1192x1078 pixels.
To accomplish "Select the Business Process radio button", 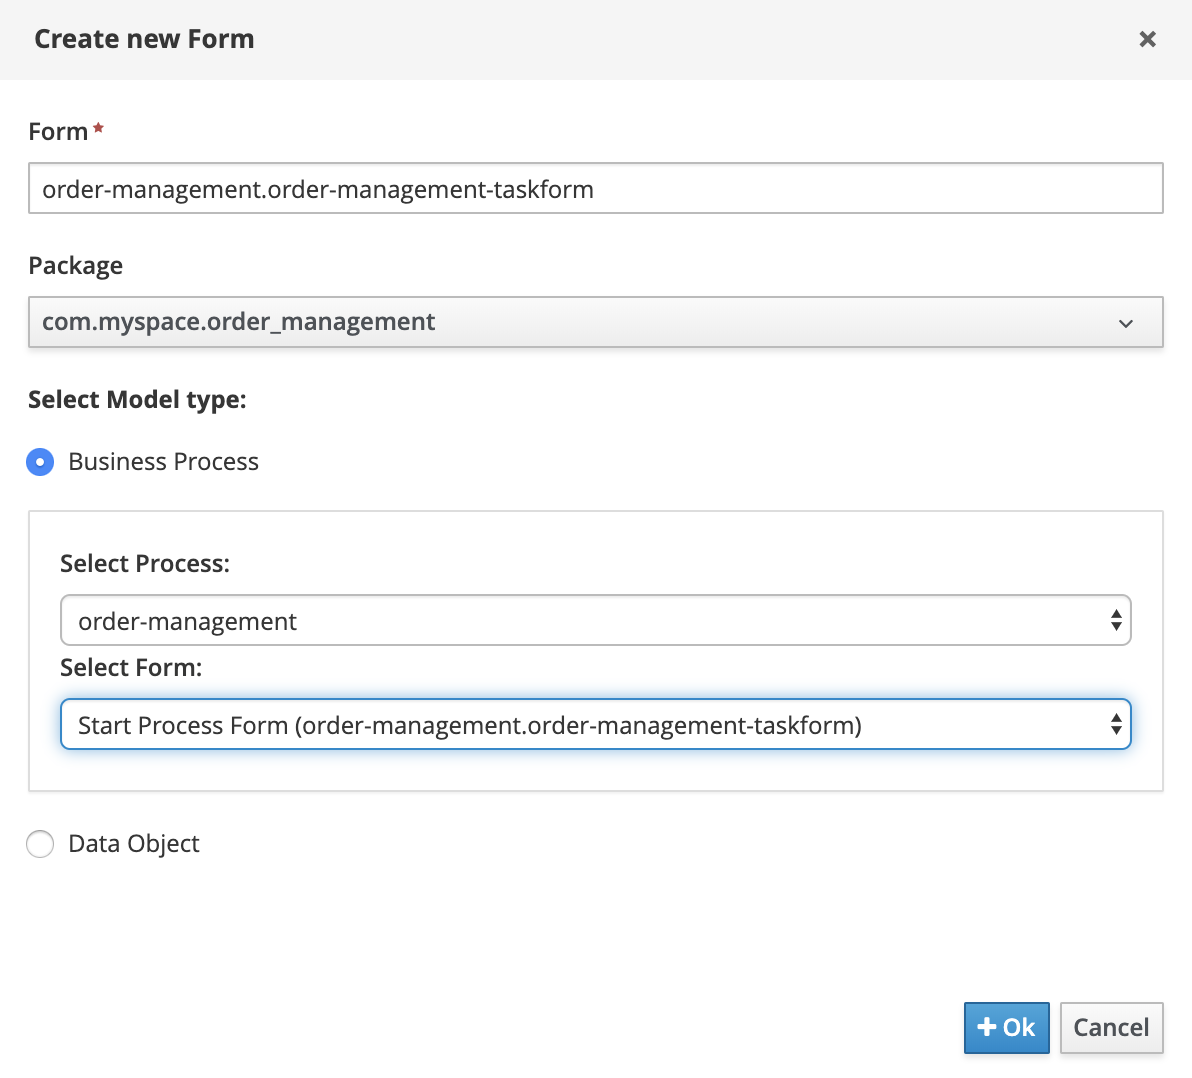I will click(x=40, y=462).
